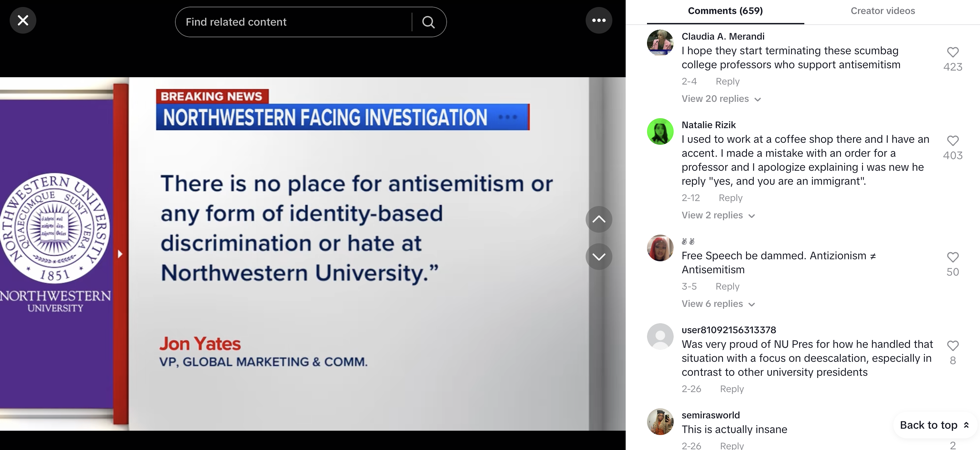Reply to Claudia A. Merandi's comment
Image resolution: width=980 pixels, height=450 pixels.
pyautogui.click(x=727, y=81)
